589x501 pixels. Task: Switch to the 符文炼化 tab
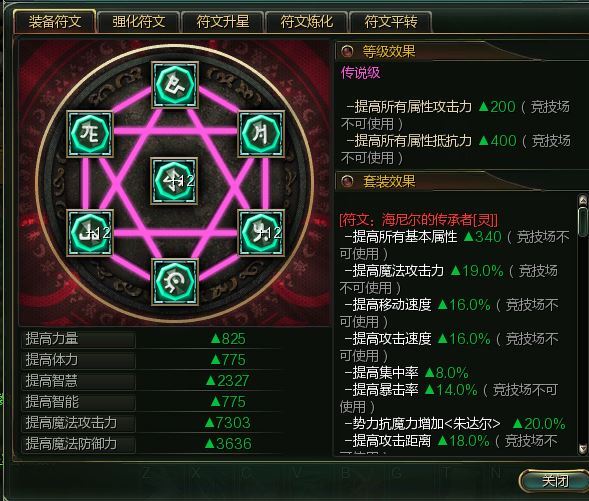pyautogui.click(x=307, y=21)
